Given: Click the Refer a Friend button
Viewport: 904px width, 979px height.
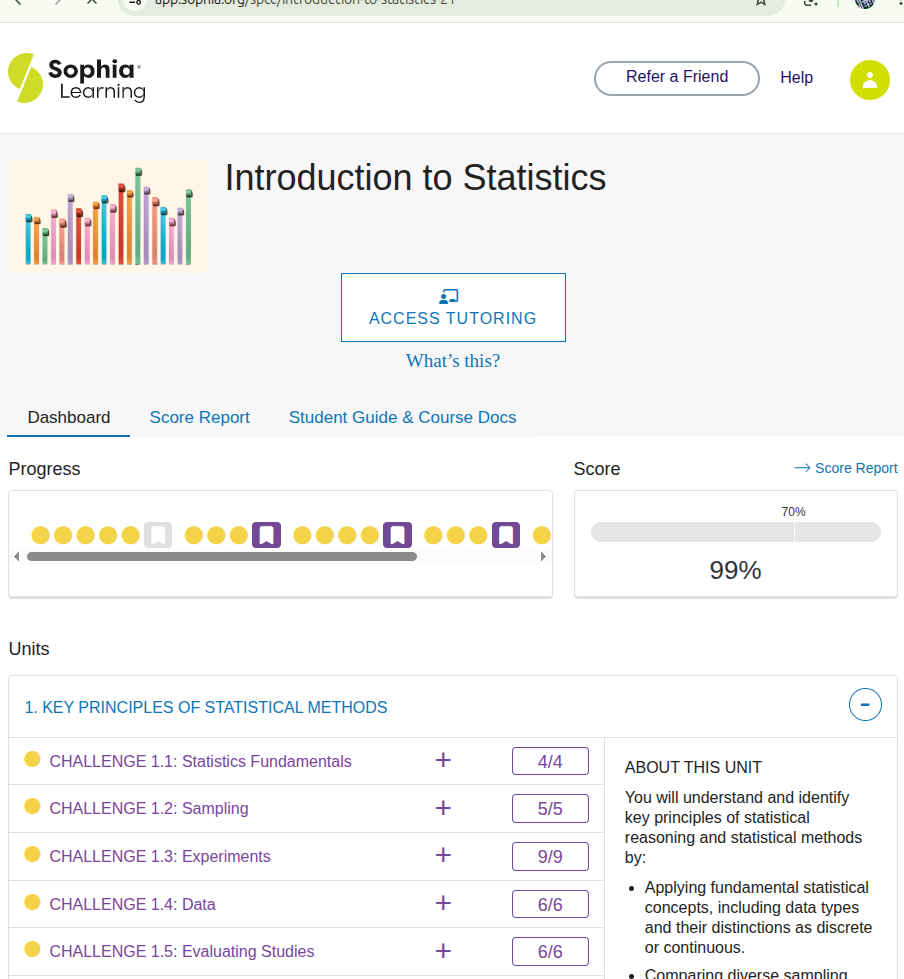Looking at the screenshot, I should pyautogui.click(x=677, y=78).
